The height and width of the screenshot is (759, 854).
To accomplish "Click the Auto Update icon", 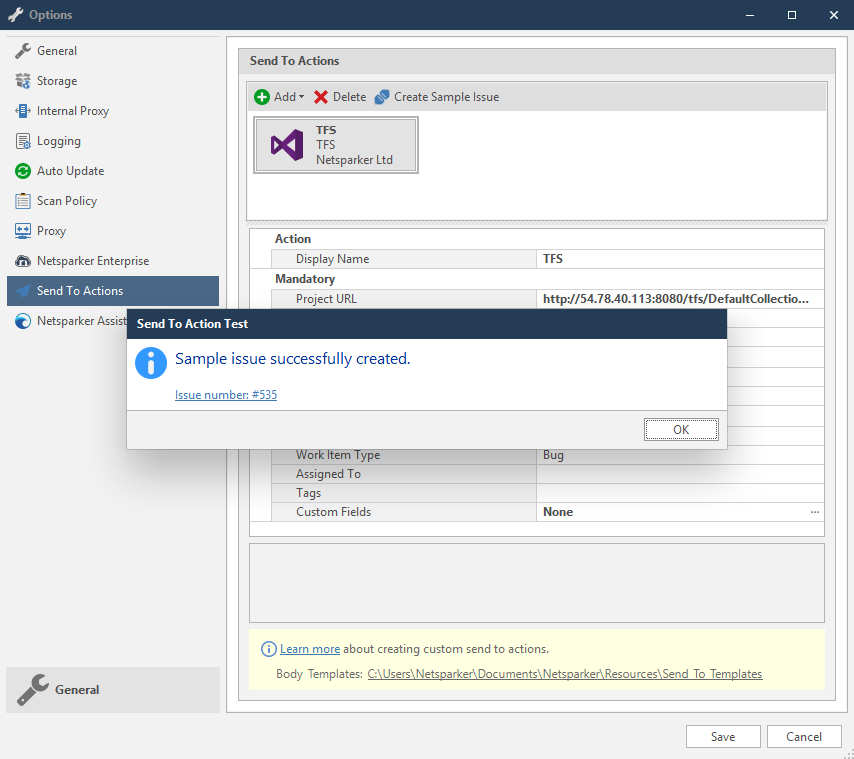I will click(22, 170).
